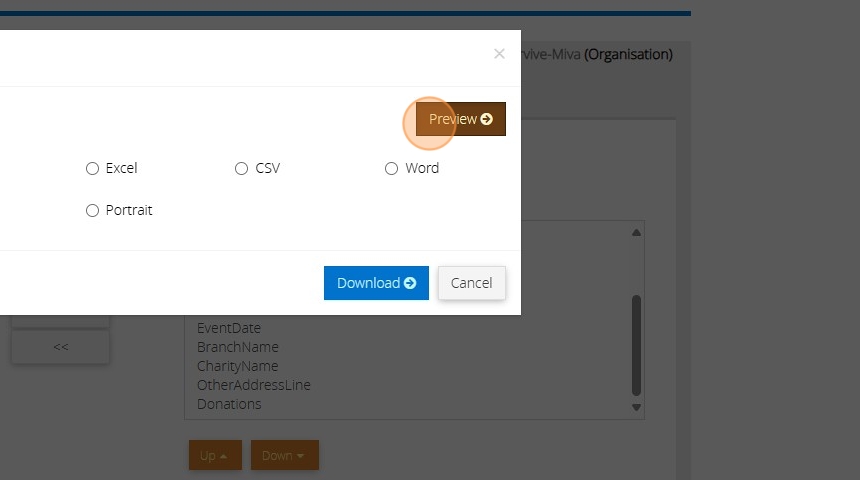Image resolution: width=860 pixels, height=480 pixels.
Task: Click the list scrollbar thumb
Action: tap(636, 345)
